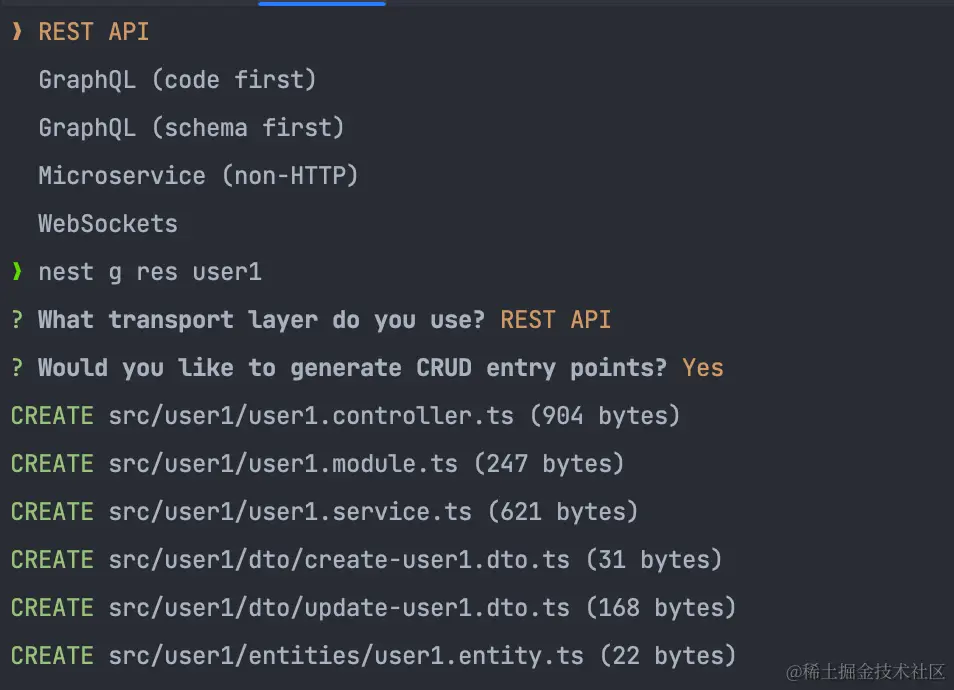Select the Microservice (non-HTTP) option

[198, 176]
